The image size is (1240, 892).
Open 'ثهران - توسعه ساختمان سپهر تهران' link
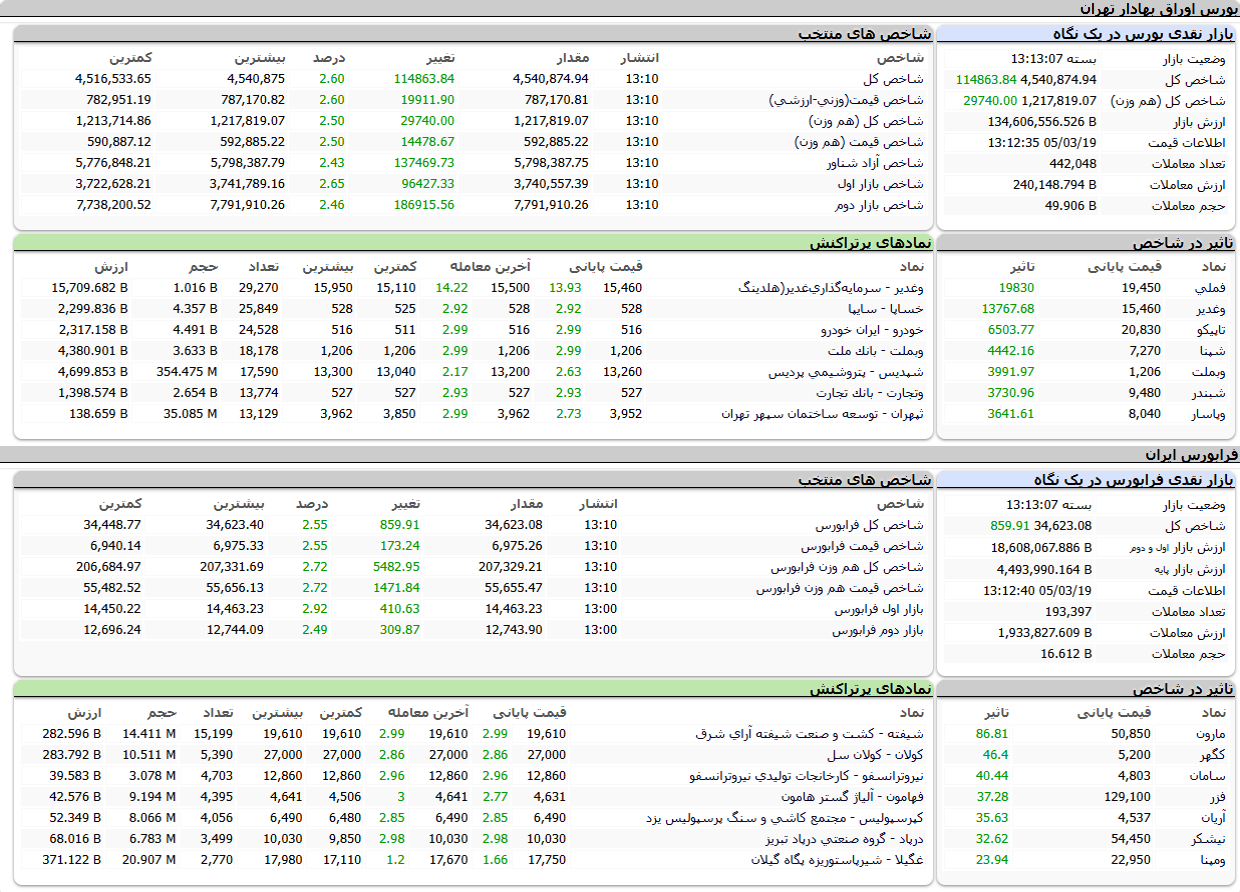click(x=823, y=414)
